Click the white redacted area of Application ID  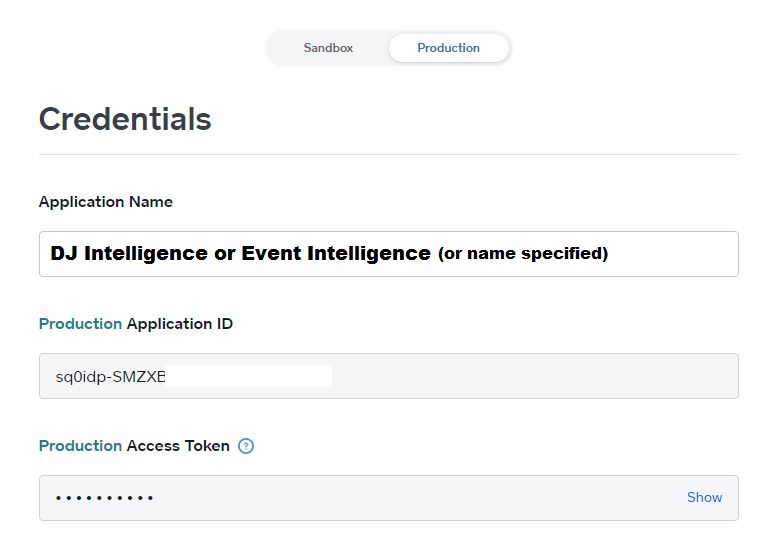[250, 376]
